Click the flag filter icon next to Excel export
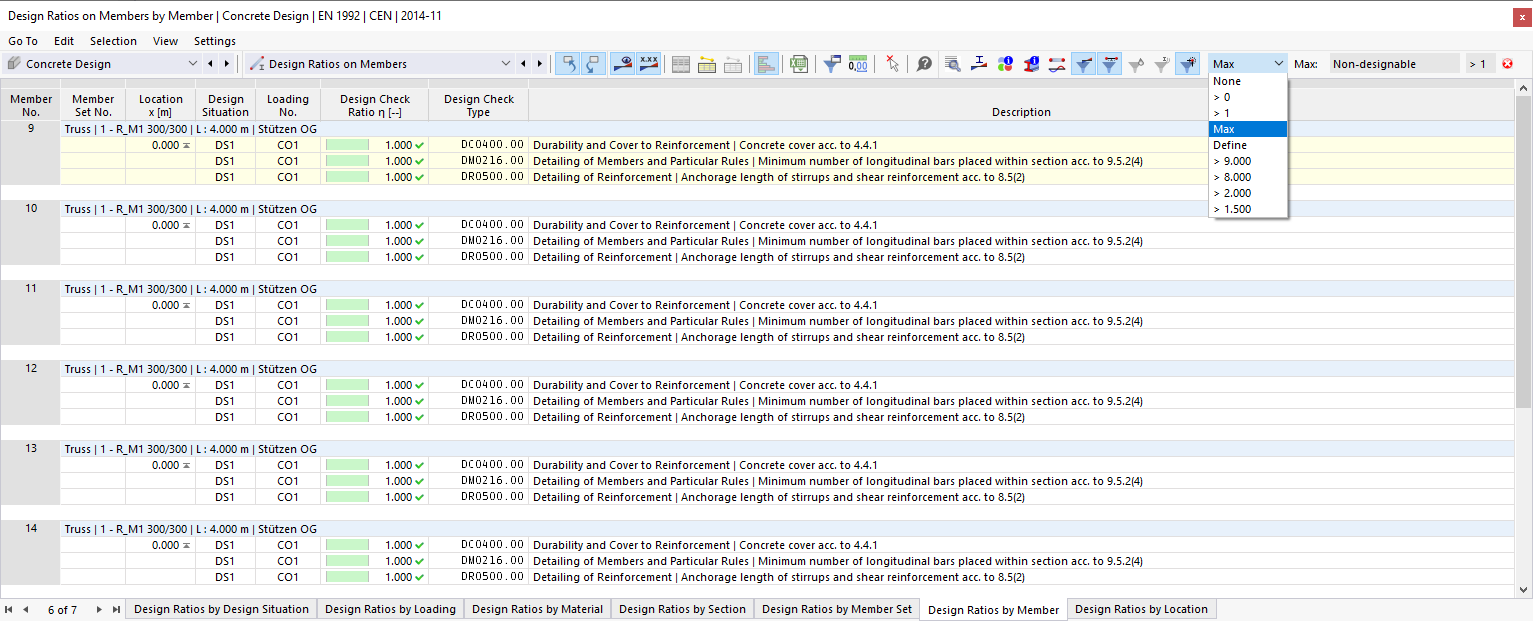Screen dimensions: 1533x621 [x=832, y=64]
